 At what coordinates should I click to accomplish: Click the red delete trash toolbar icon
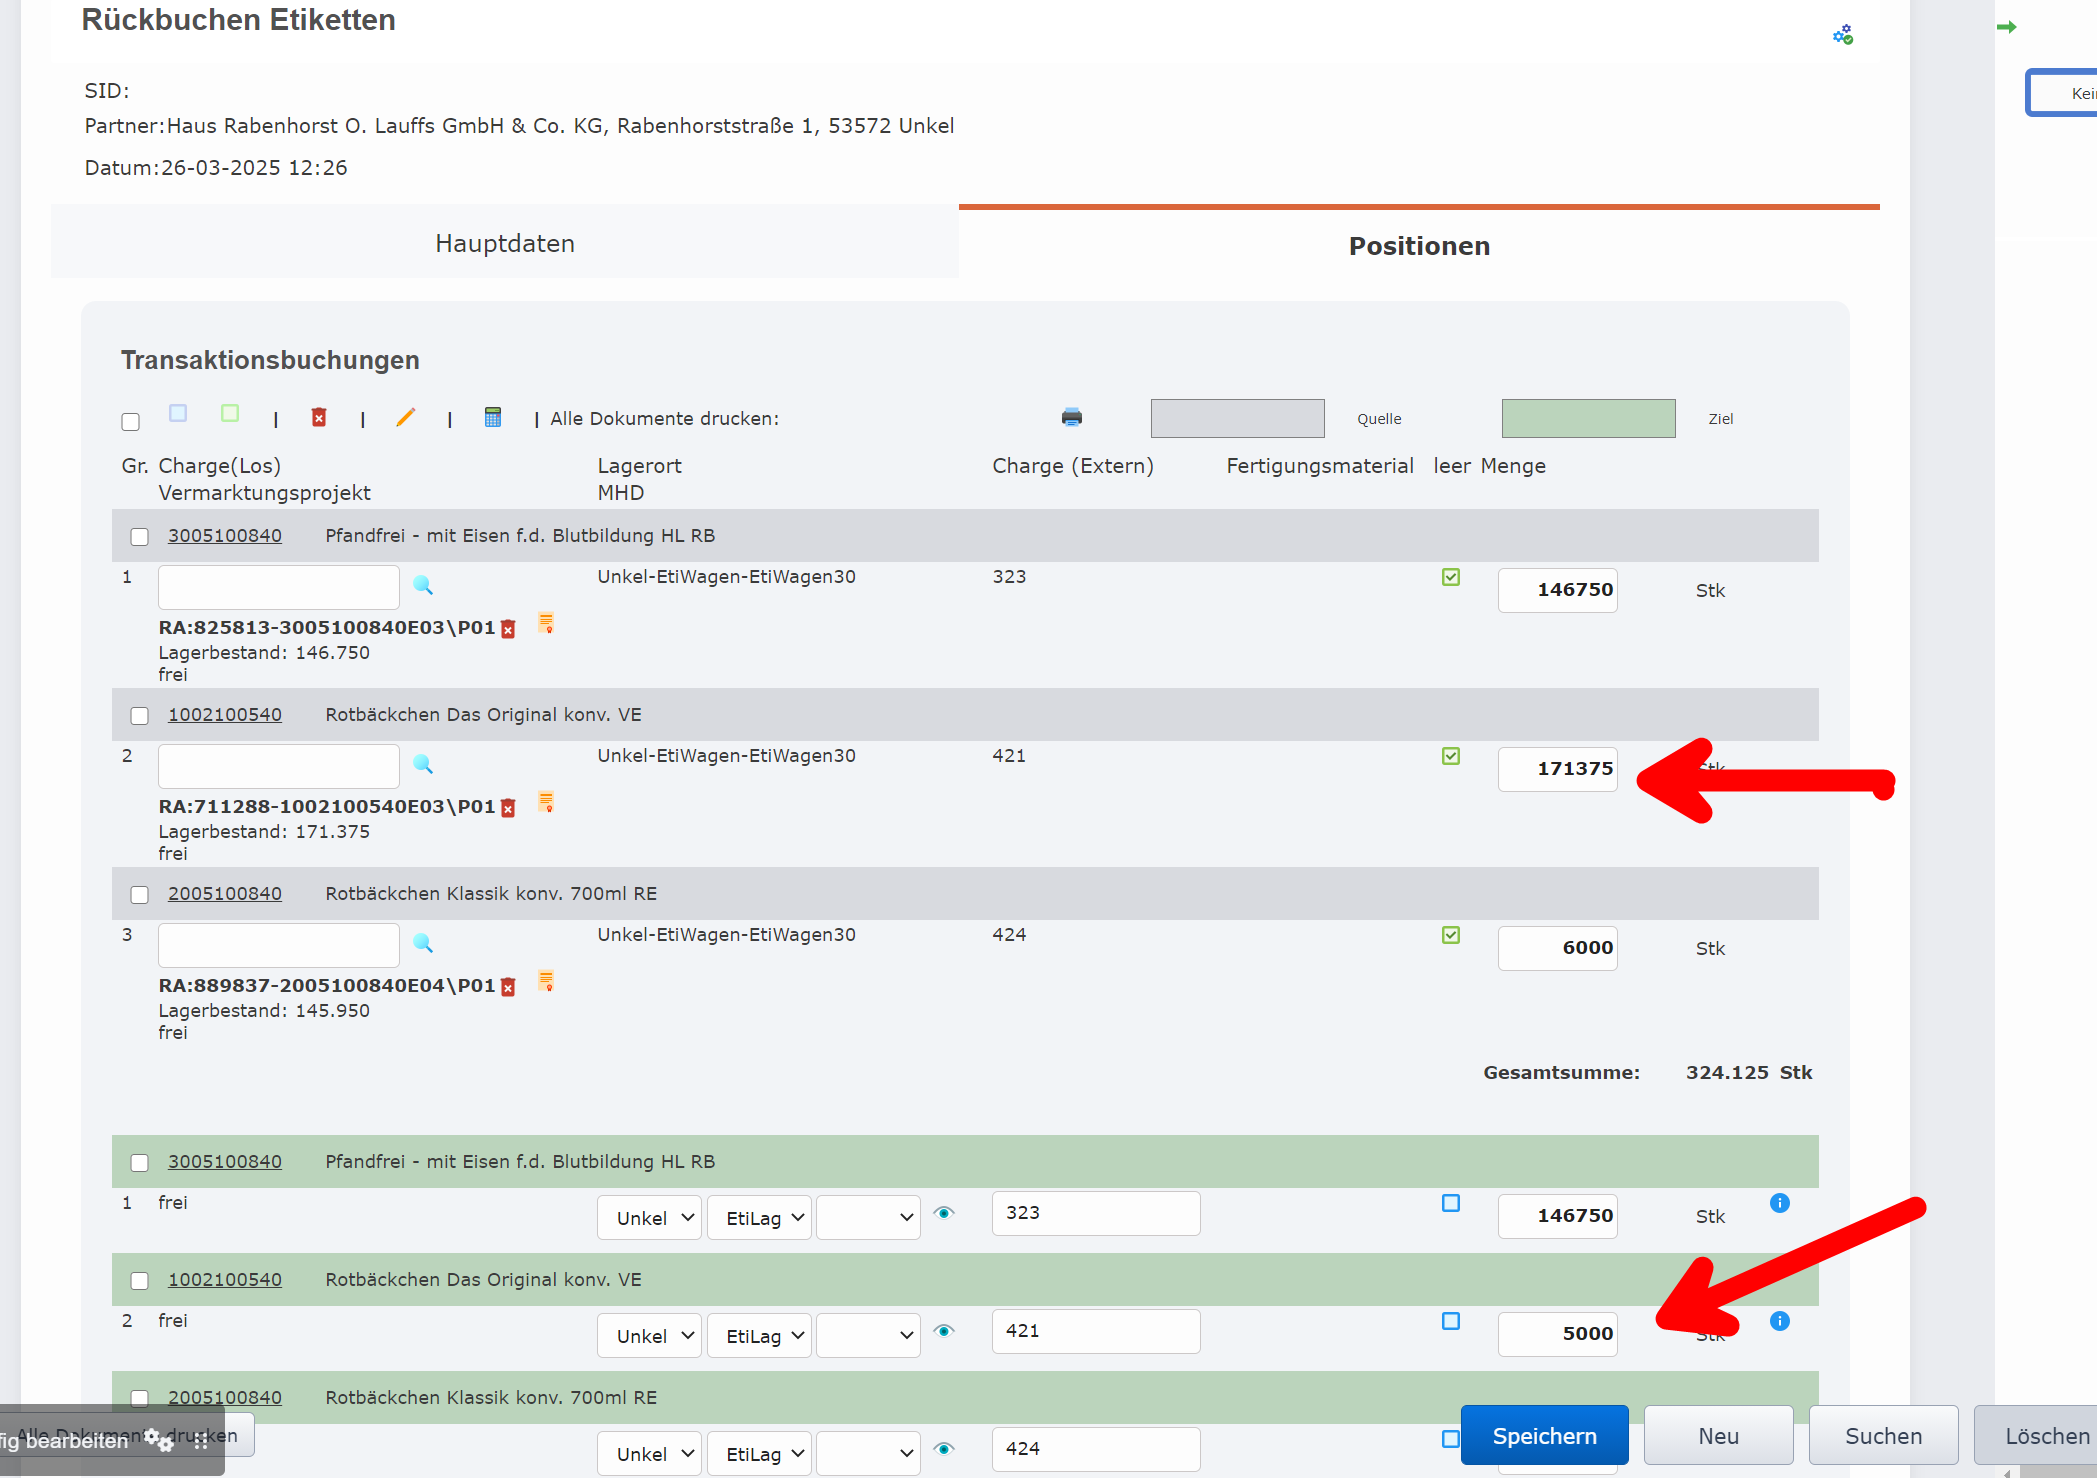click(x=319, y=417)
